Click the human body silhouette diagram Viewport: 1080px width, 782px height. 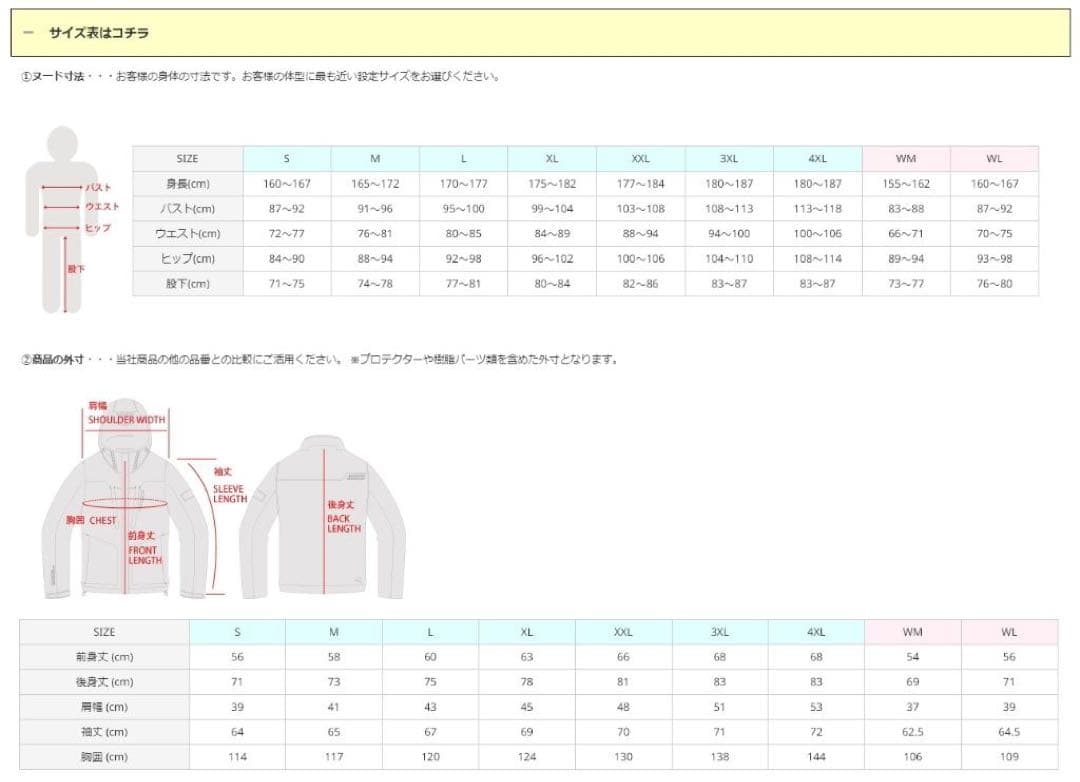(x=63, y=220)
